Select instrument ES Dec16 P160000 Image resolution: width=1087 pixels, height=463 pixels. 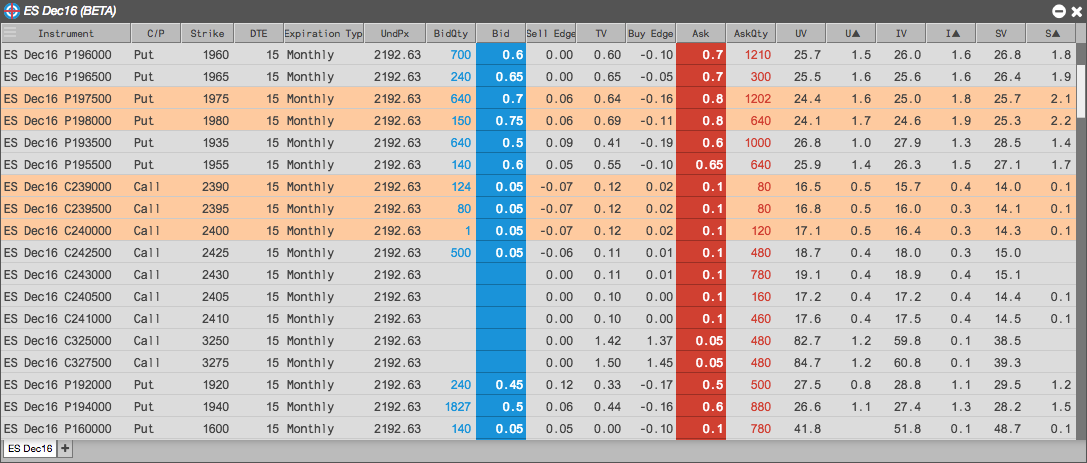coord(58,429)
